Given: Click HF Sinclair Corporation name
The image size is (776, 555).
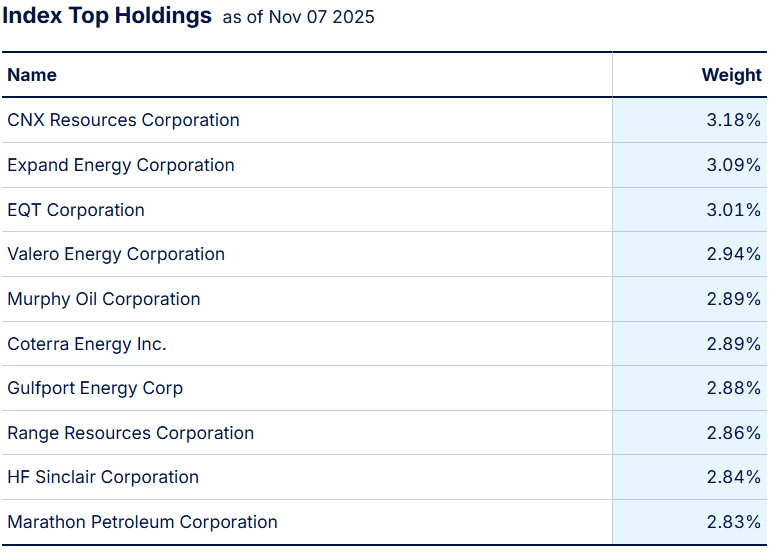Looking at the screenshot, I should click(x=103, y=477).
